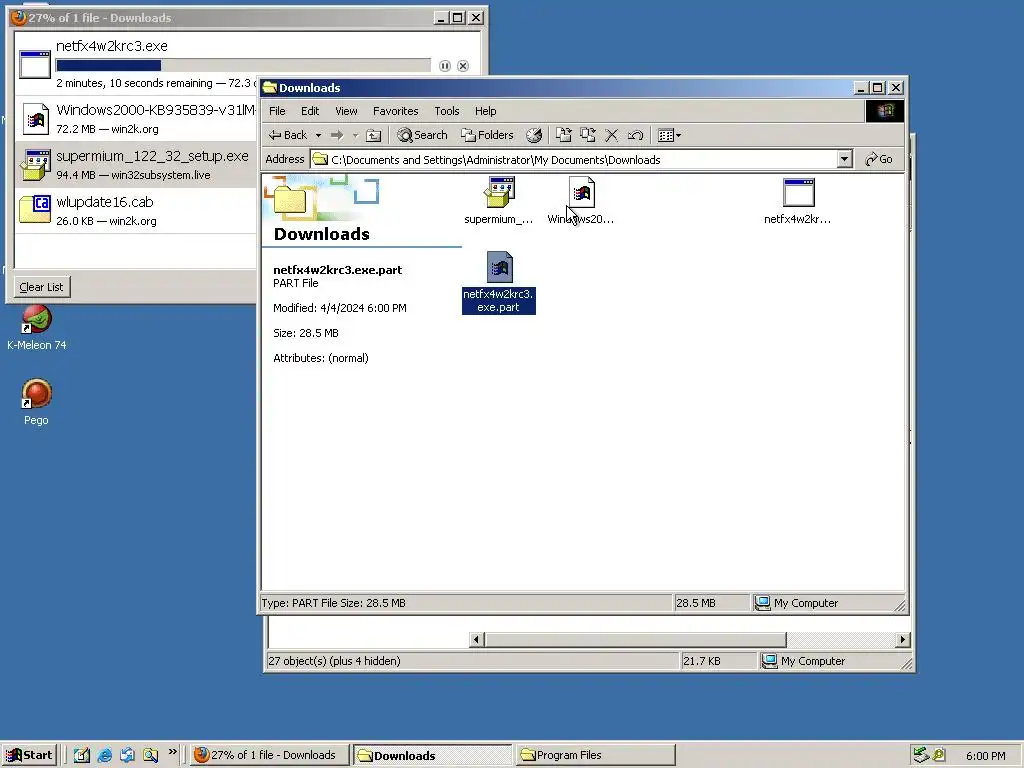
Task: Click the address bar path field
Action: (574, 159)
